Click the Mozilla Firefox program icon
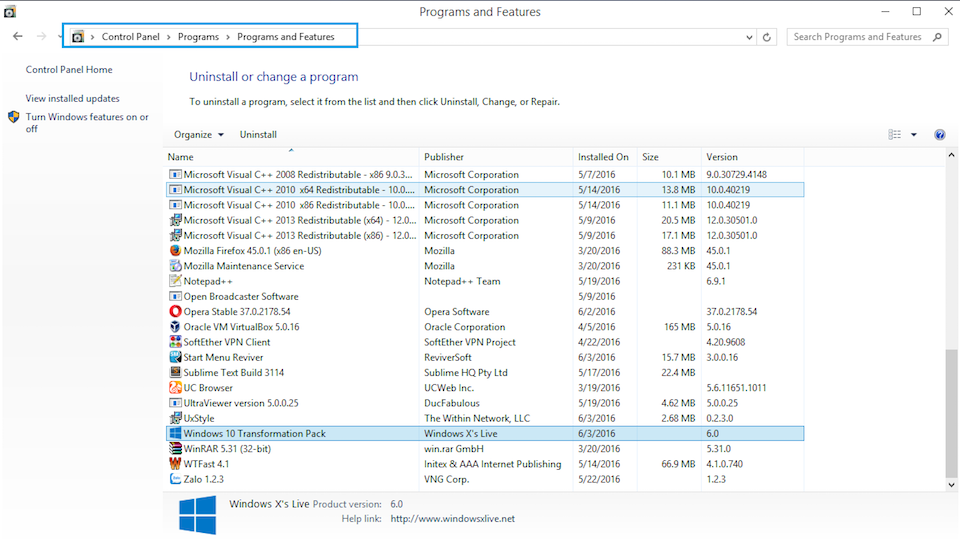Image resolution: width=960 pixels, height=542 pixels. click(175, 250)
